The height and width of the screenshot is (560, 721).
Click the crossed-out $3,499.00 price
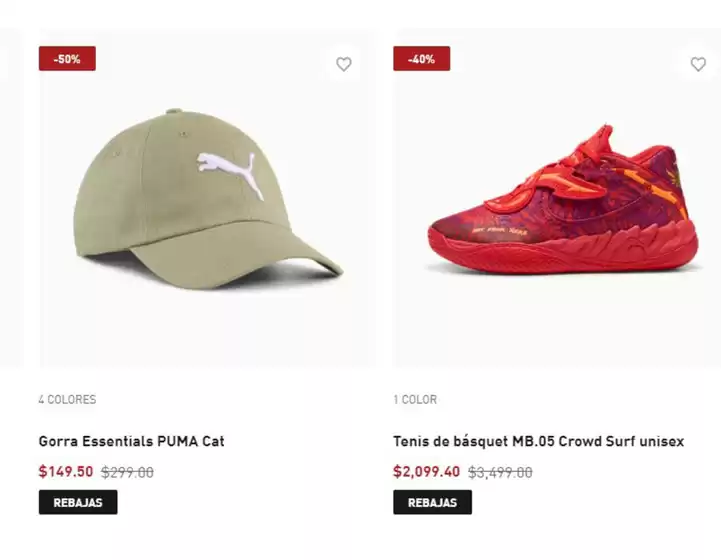coord(500,472)
